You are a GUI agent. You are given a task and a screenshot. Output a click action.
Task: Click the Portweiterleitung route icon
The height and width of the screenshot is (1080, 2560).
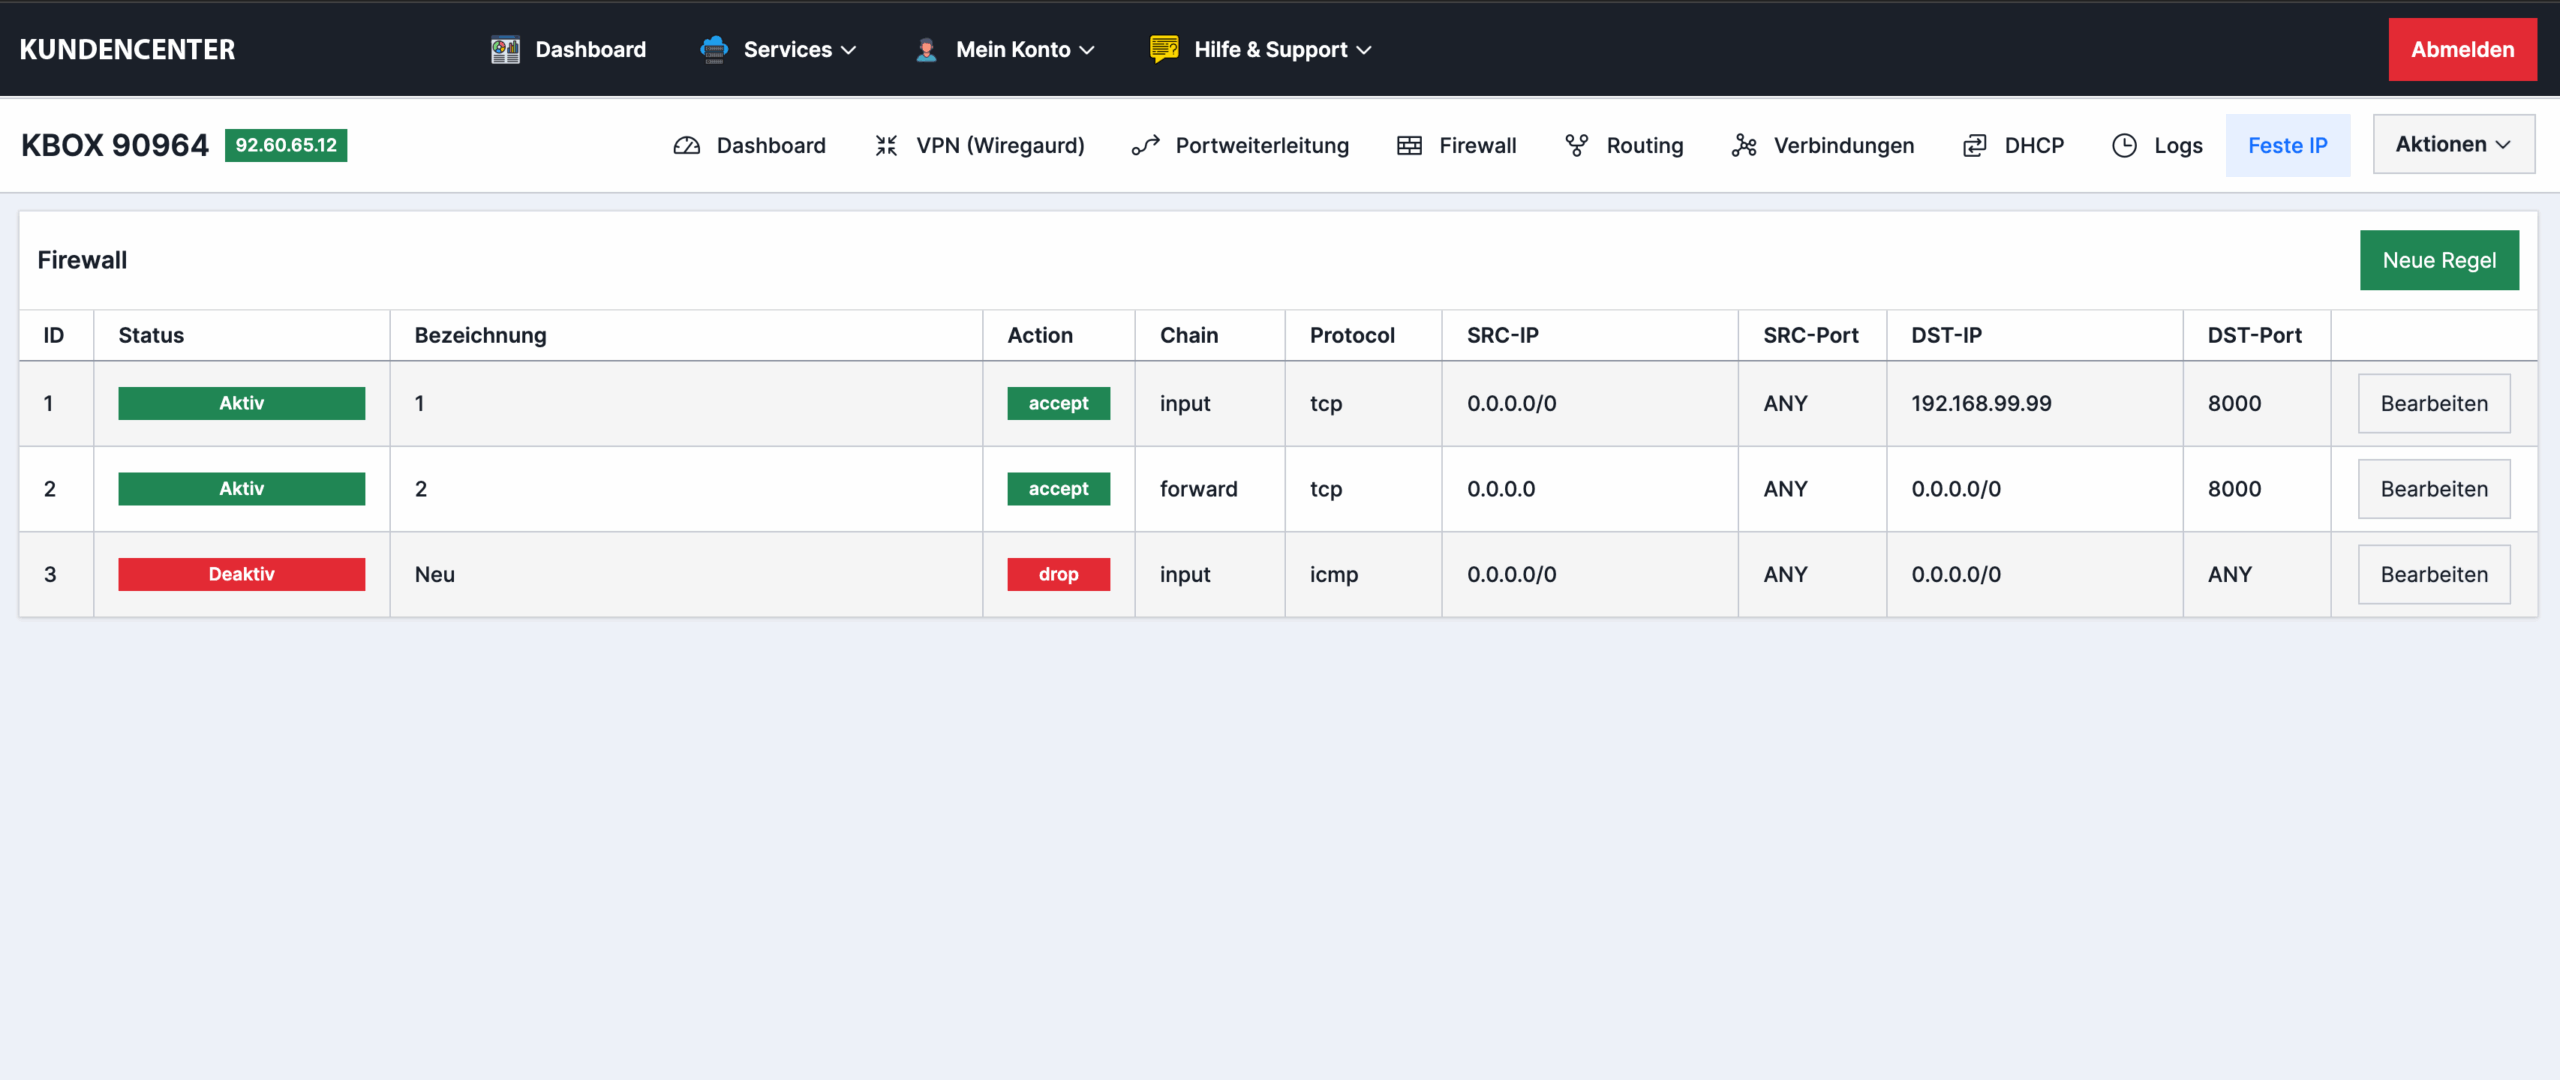tap(1145, 146)
